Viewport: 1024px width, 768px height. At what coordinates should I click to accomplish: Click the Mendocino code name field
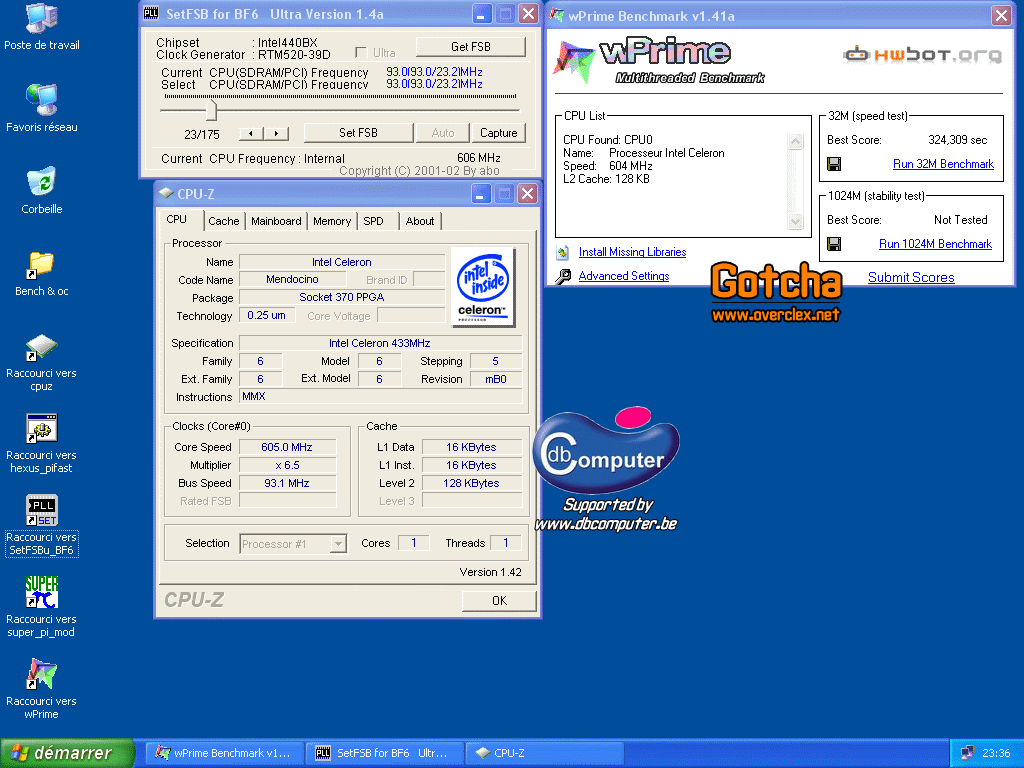click(x=293, y=280)
